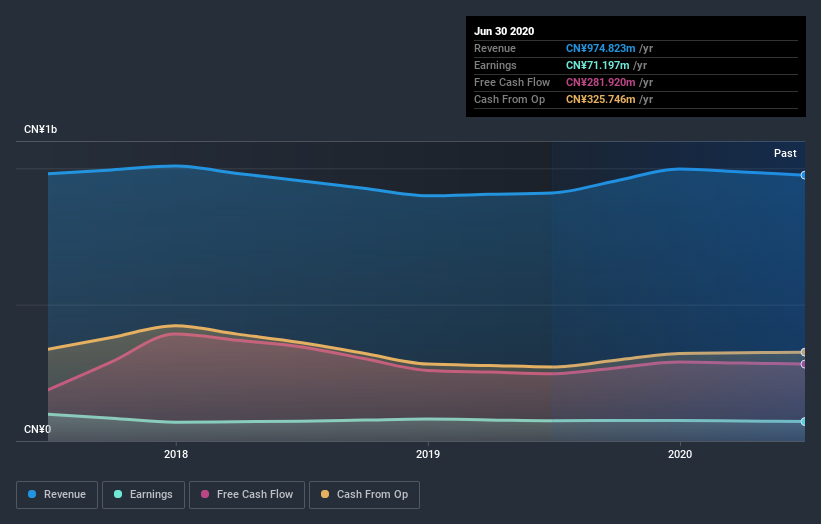Click the CN¥325.746m cash from op value
Viewport: 821px width, 524px height.
(601, 99)
